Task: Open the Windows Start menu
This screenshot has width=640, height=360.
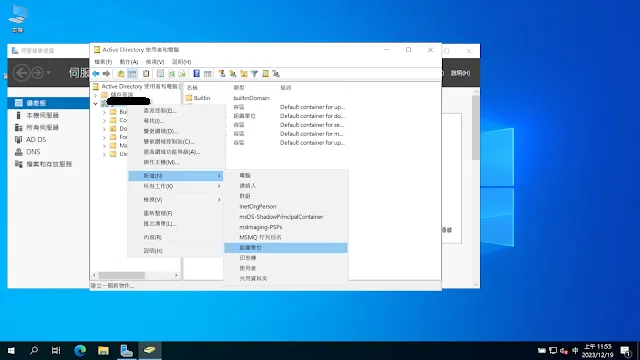Action: [x=11, y=351]
